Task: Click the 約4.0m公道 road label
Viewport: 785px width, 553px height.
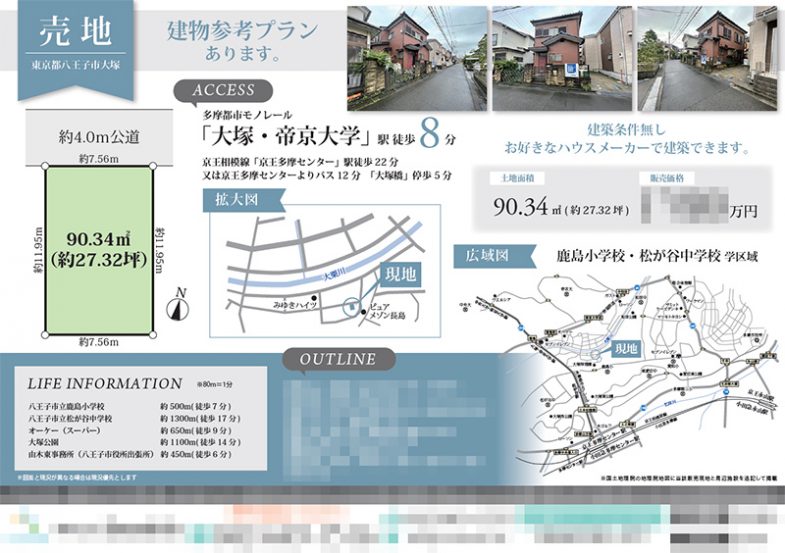Action: (x=99, y=136)
